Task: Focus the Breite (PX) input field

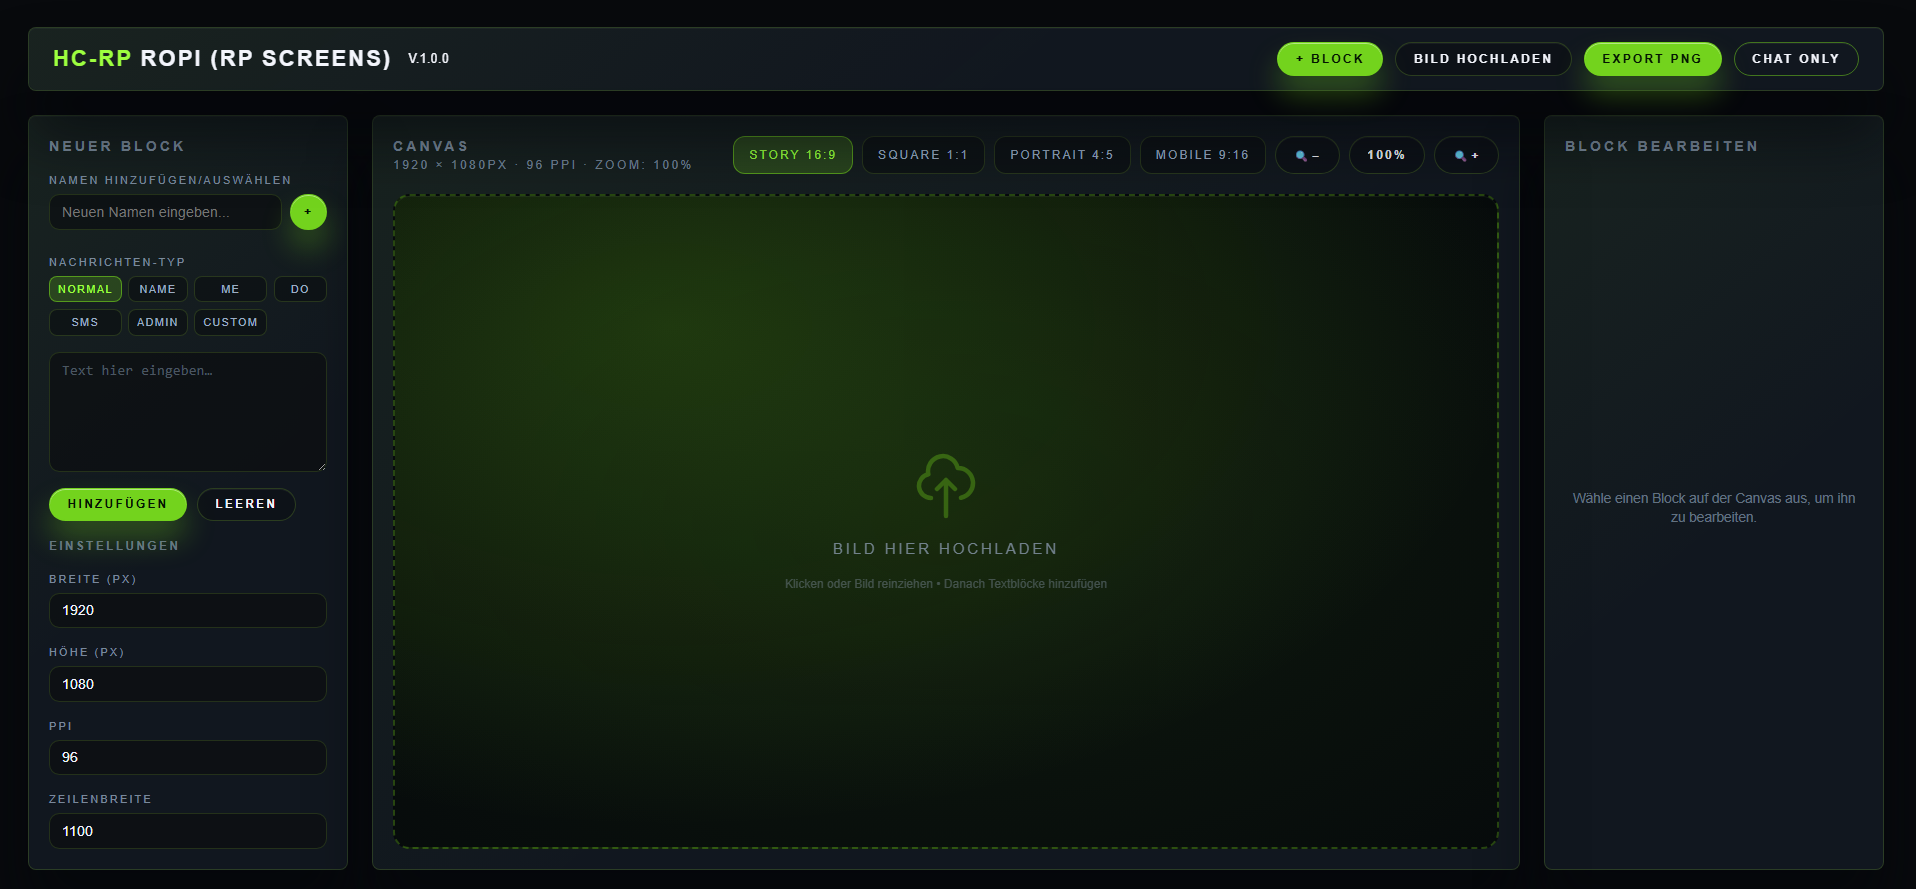Action: 187,610
